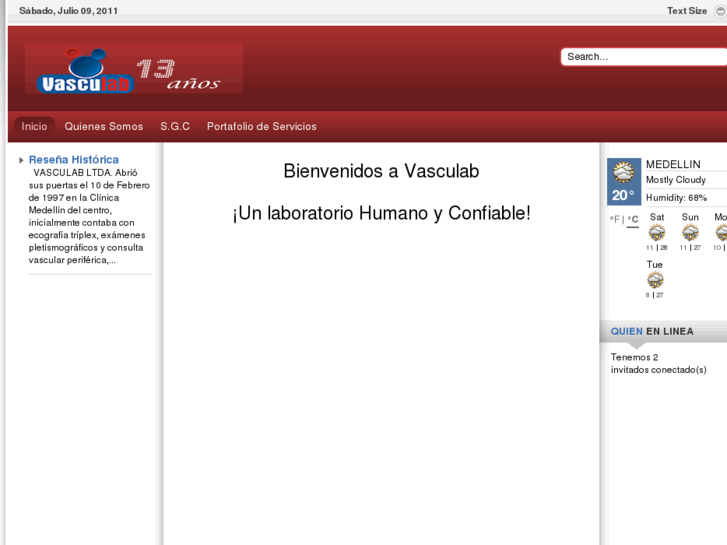Click the 13 años anniversary graphic
This screenshot has height=545, width=727.
coord(179,74)
